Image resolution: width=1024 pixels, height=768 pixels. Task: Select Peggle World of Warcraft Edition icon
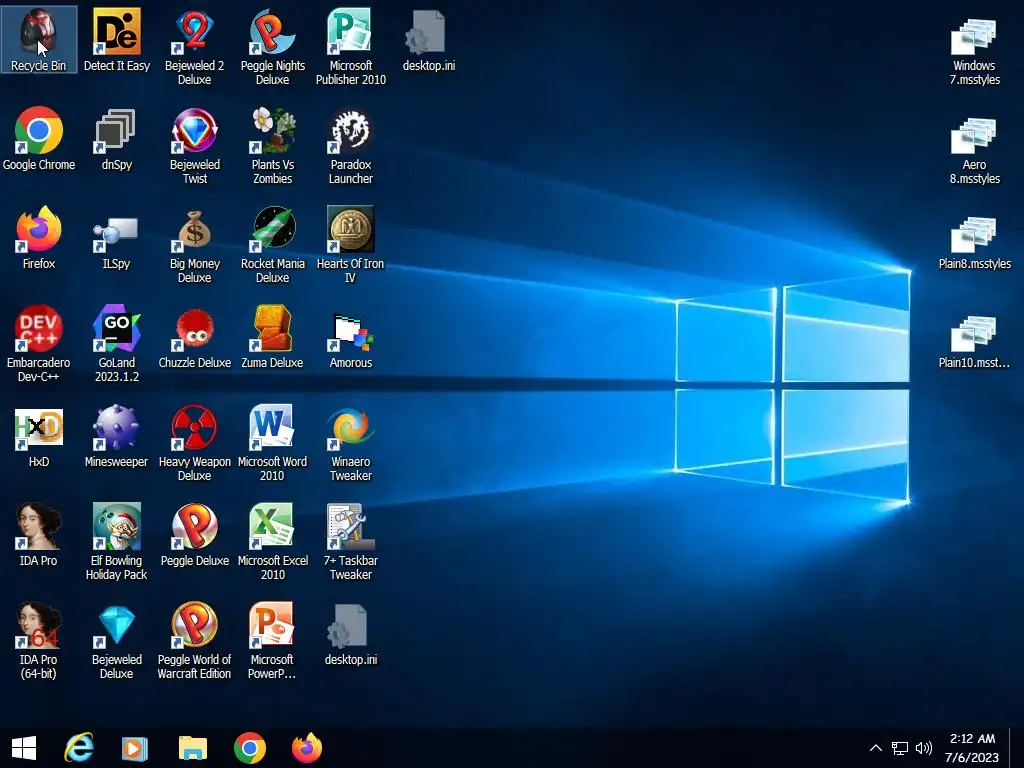(195, 641)
